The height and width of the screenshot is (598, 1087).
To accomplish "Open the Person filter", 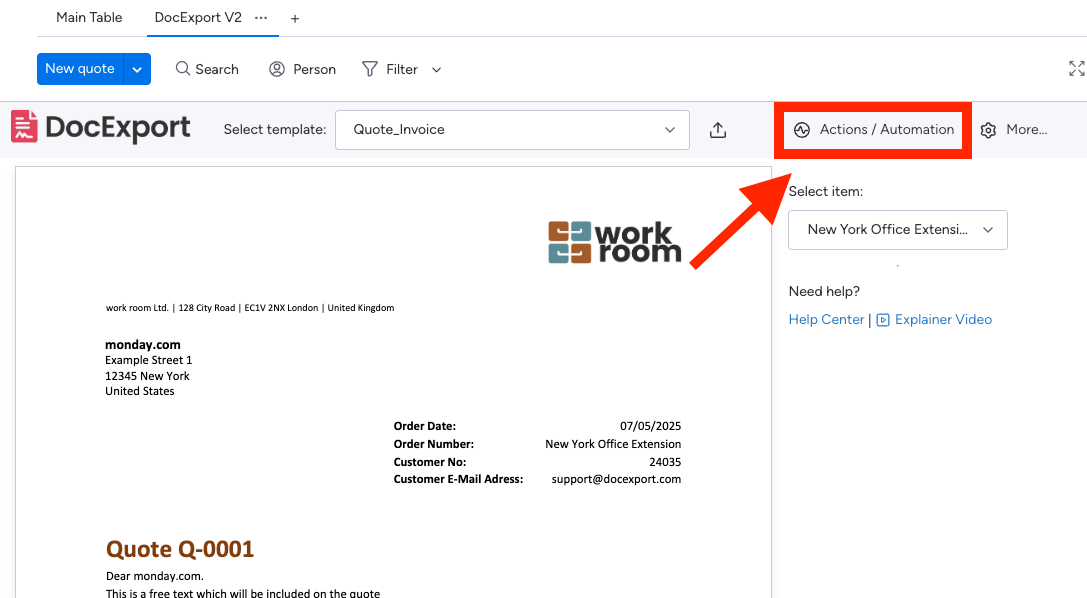I will (x=302, y=69).
